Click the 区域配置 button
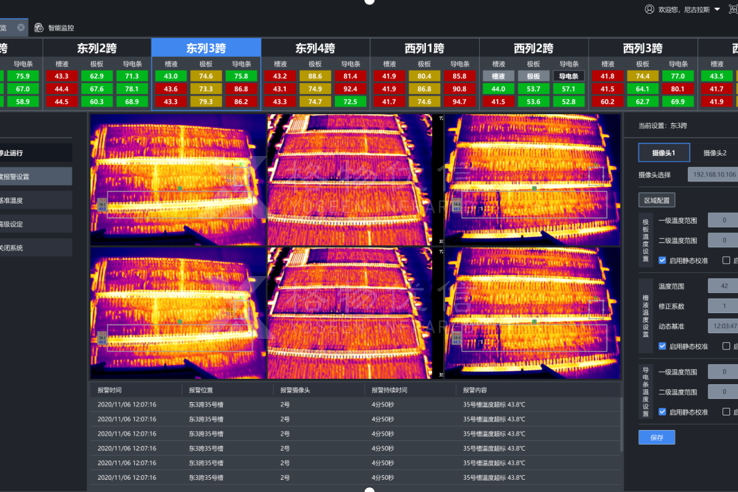Image resolution: width=738 pixels, height=492 pixels. 657,200
